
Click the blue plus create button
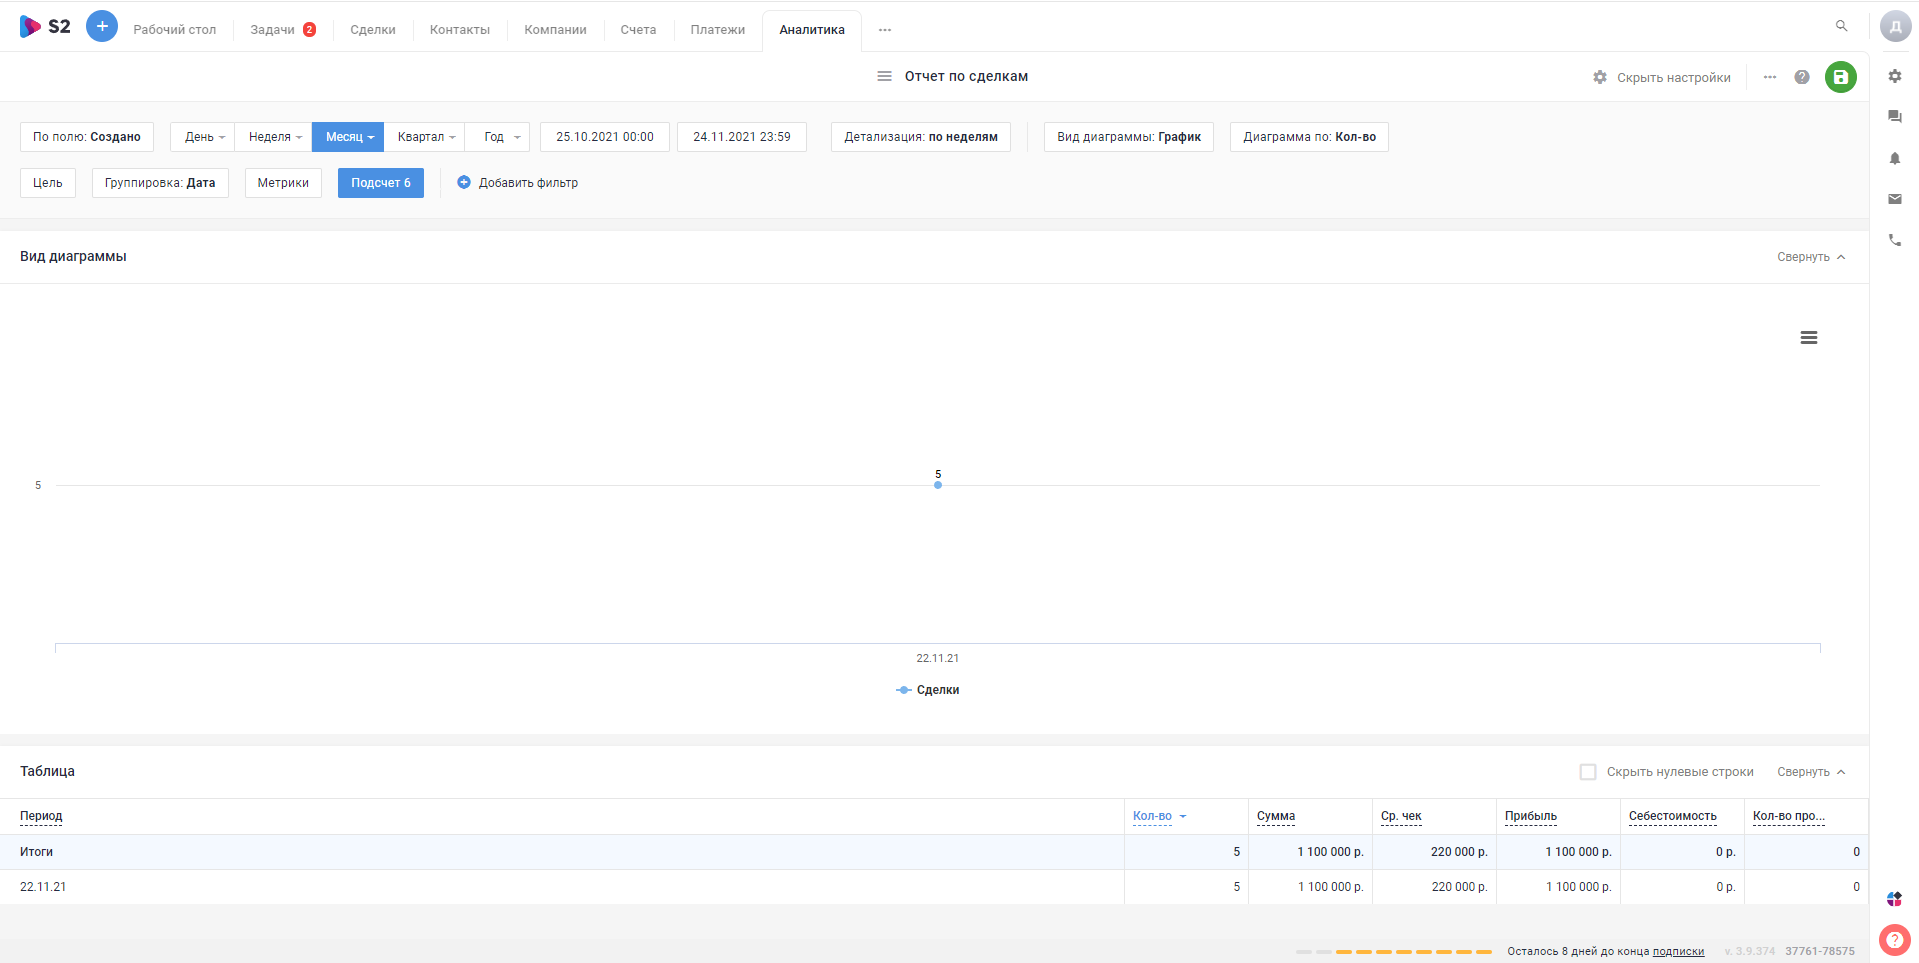[x=102, y=26]
